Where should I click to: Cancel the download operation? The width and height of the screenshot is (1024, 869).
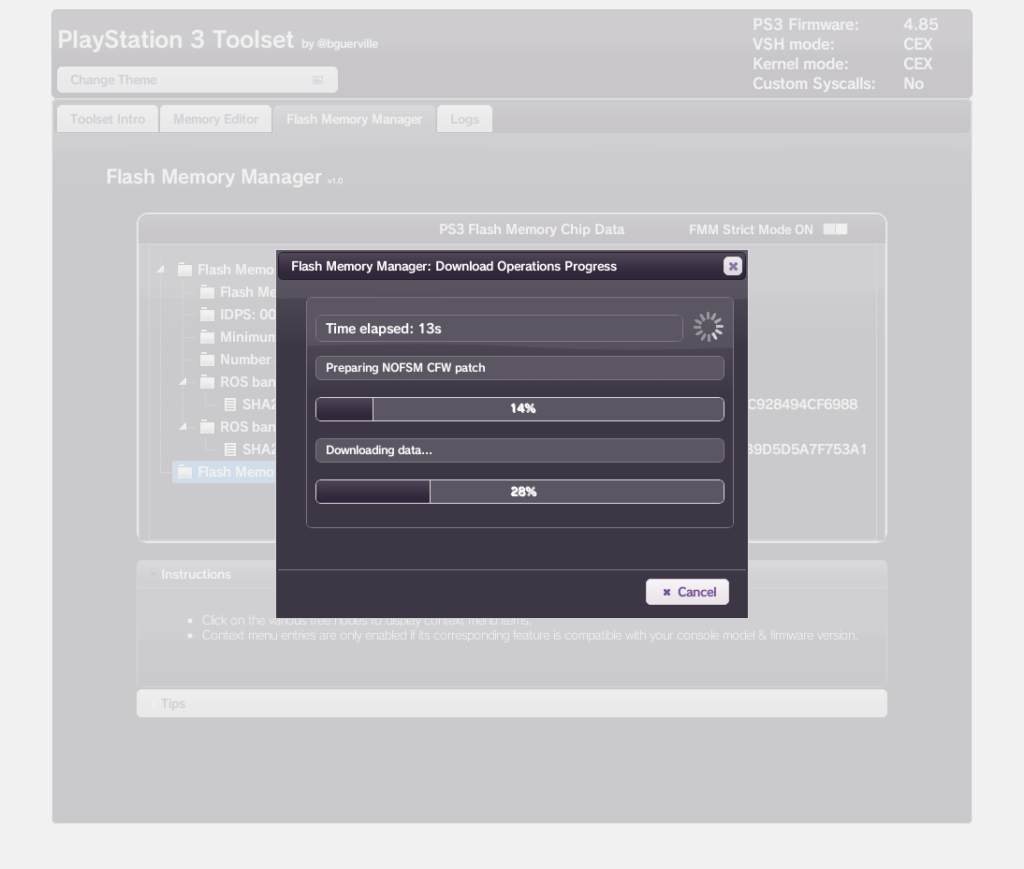coord(688,592)
